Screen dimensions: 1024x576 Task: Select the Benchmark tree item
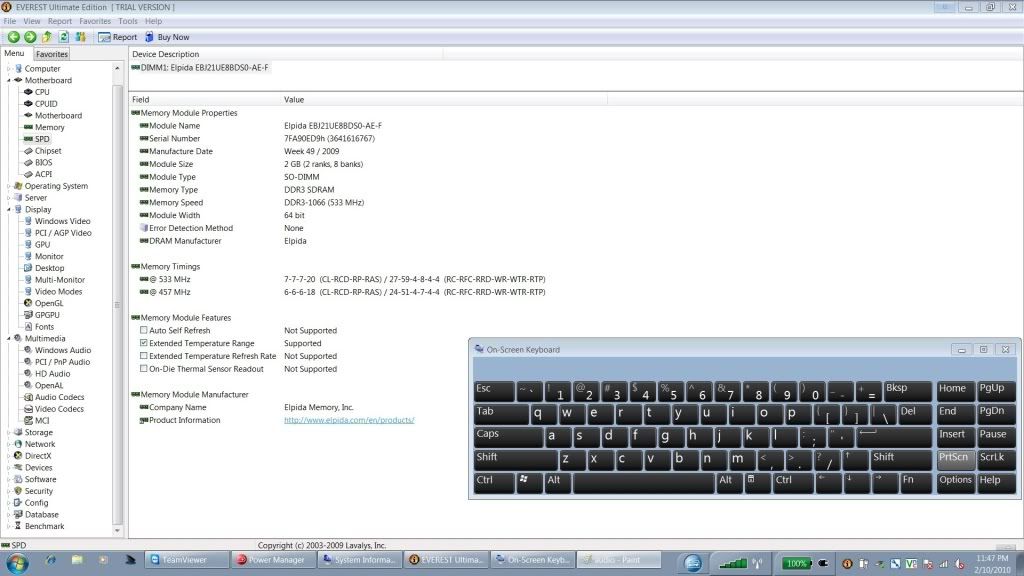[44, 526]
